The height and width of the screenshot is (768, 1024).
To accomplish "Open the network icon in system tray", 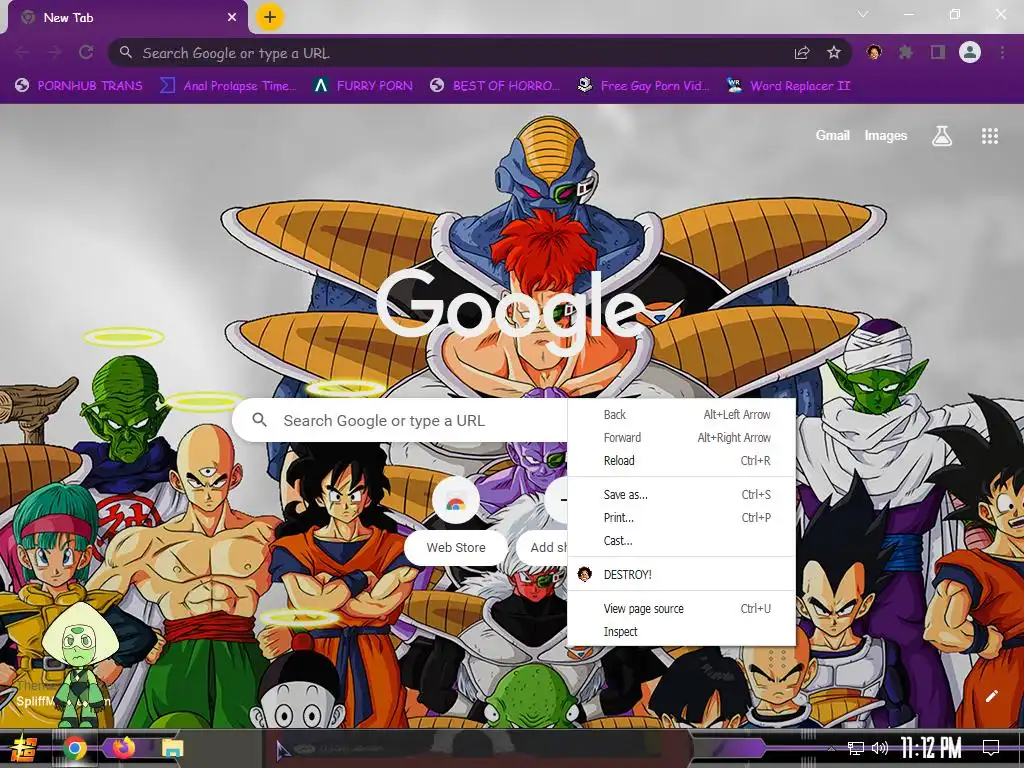I will [x=856, y=748].
